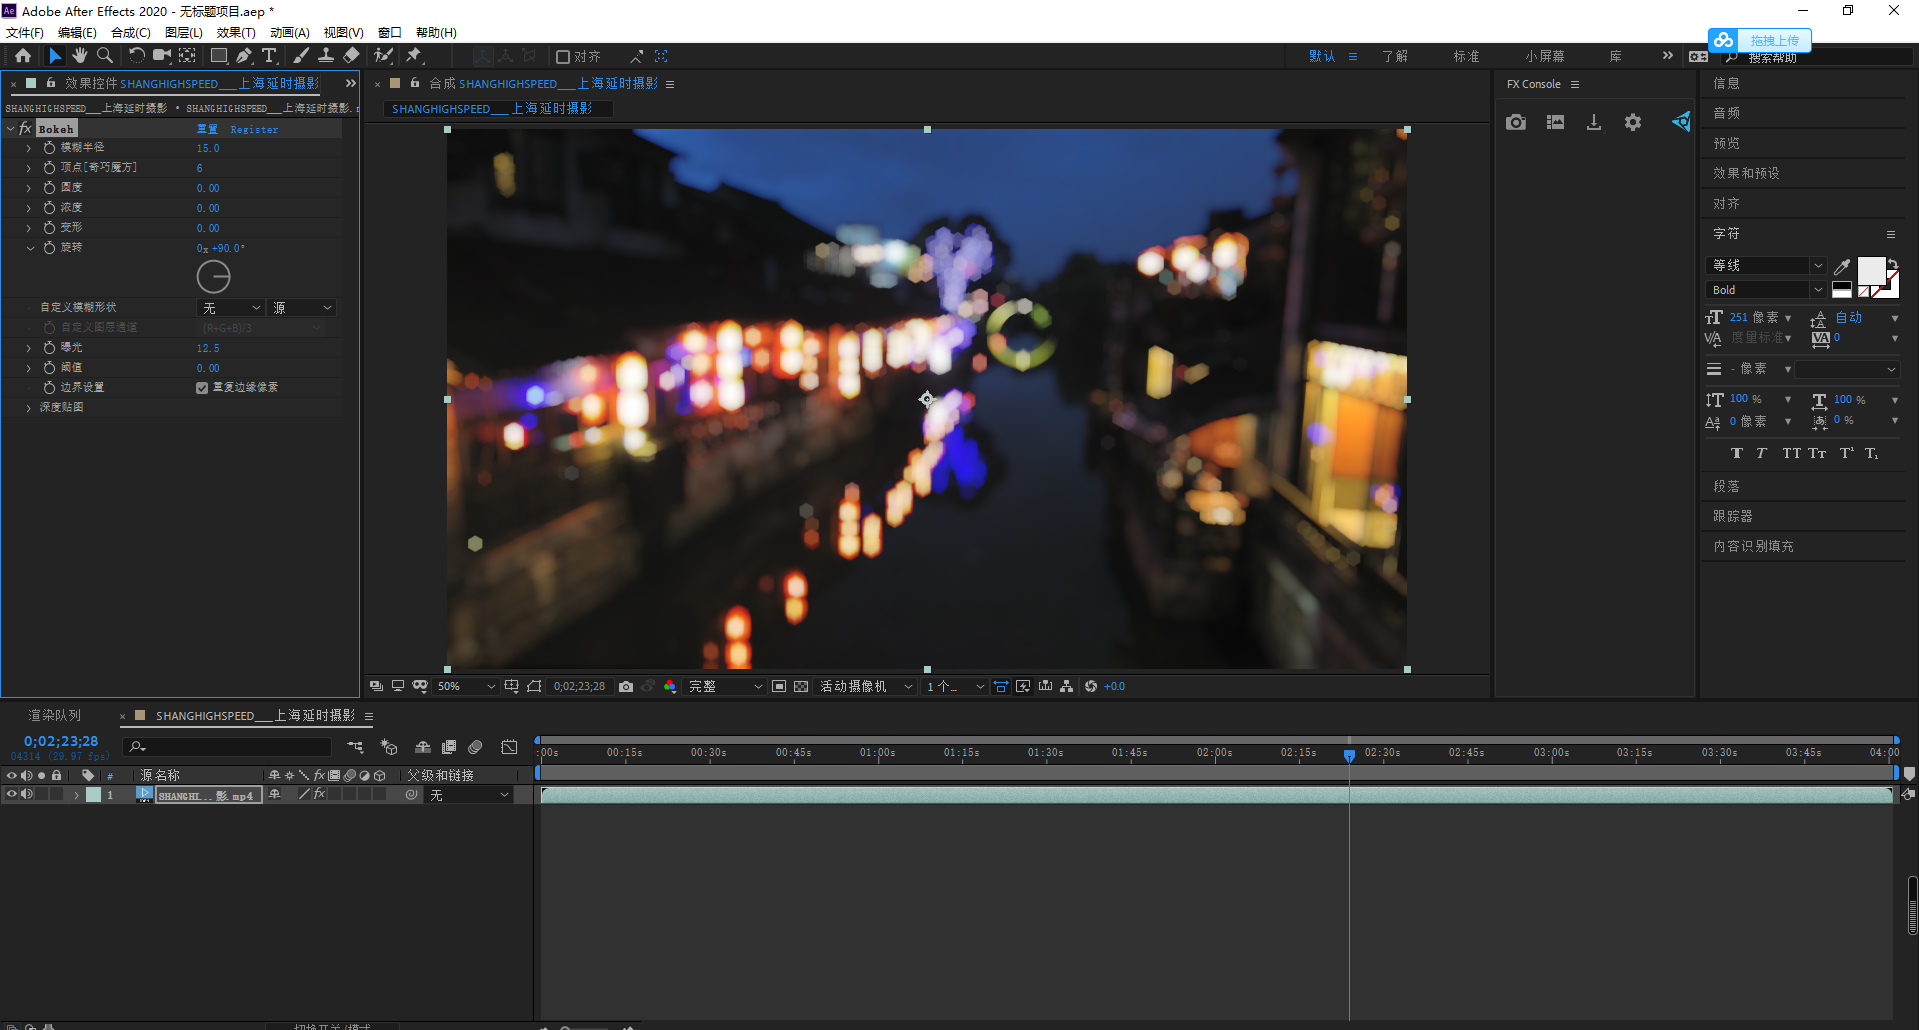This screenshot has height=1030, width=1919.
Task: Hide layer 1 video eye toggle
Action: click(x=12, y=794)
